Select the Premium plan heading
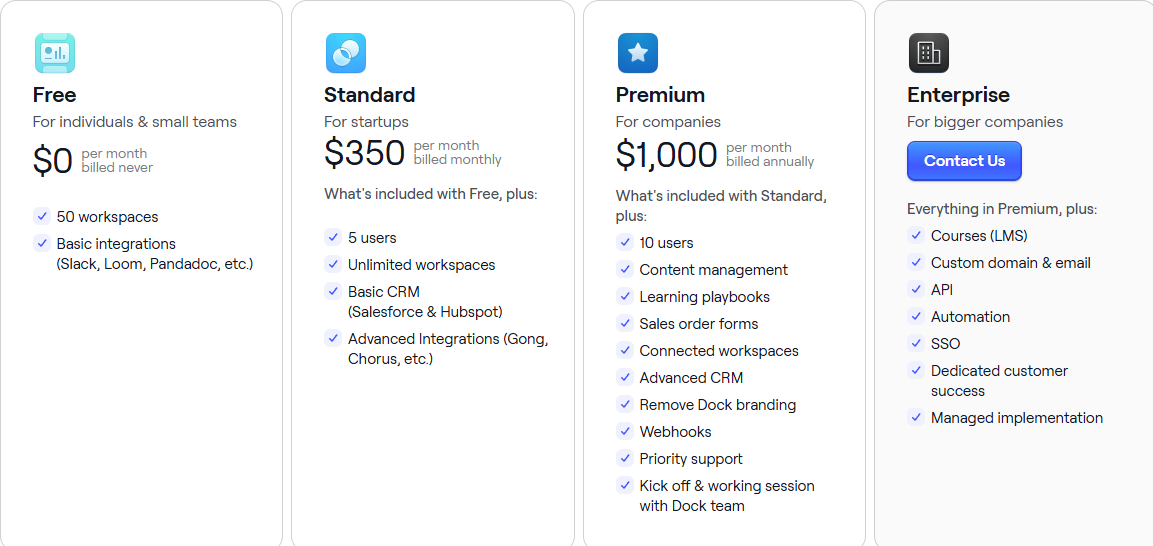 coord(660,95)
